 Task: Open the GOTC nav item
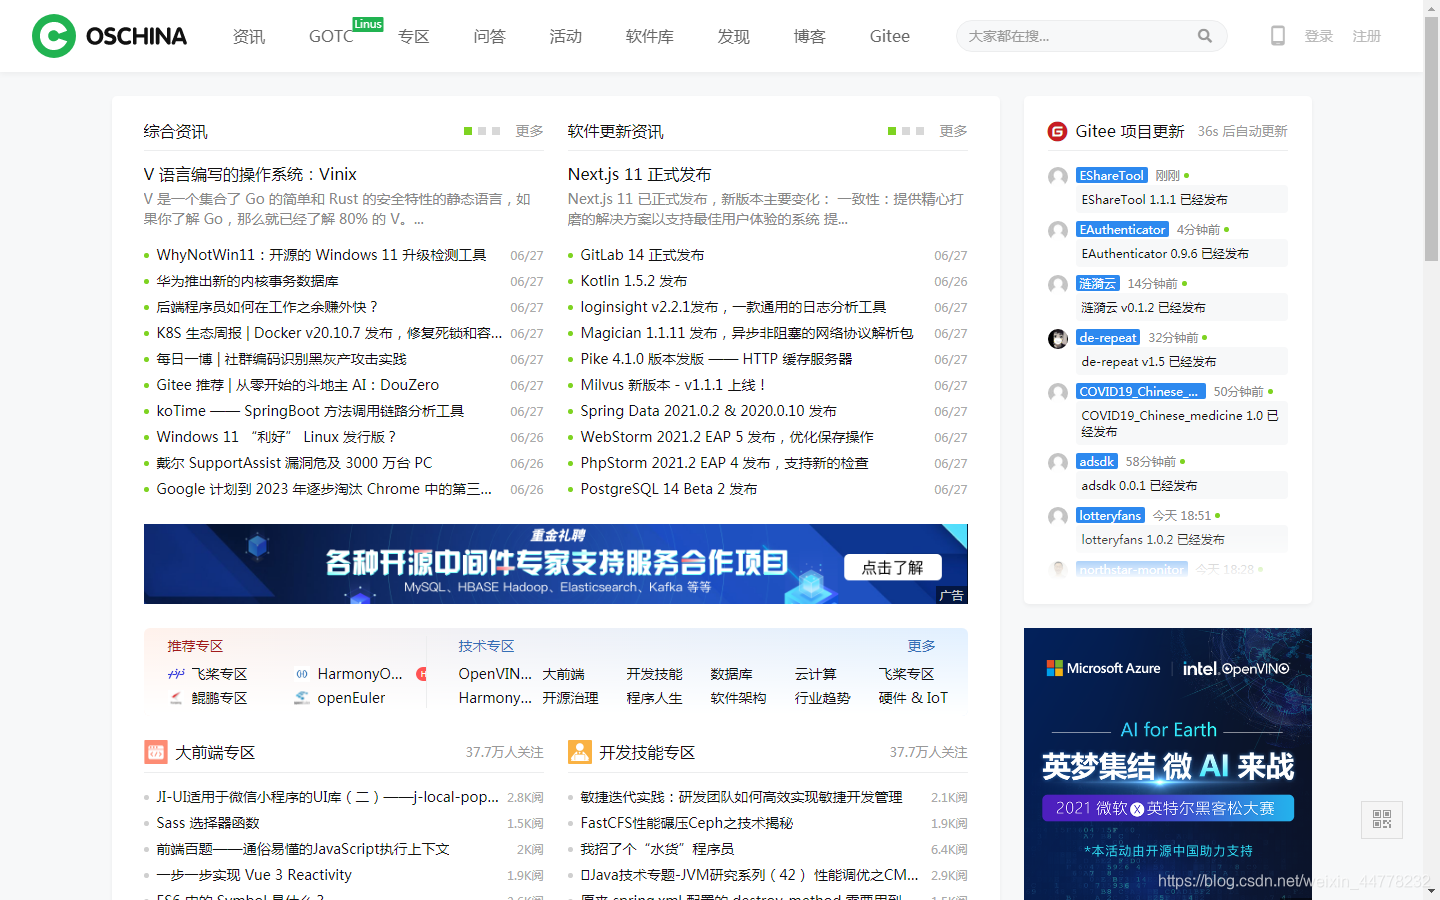(x=331, y=36)
